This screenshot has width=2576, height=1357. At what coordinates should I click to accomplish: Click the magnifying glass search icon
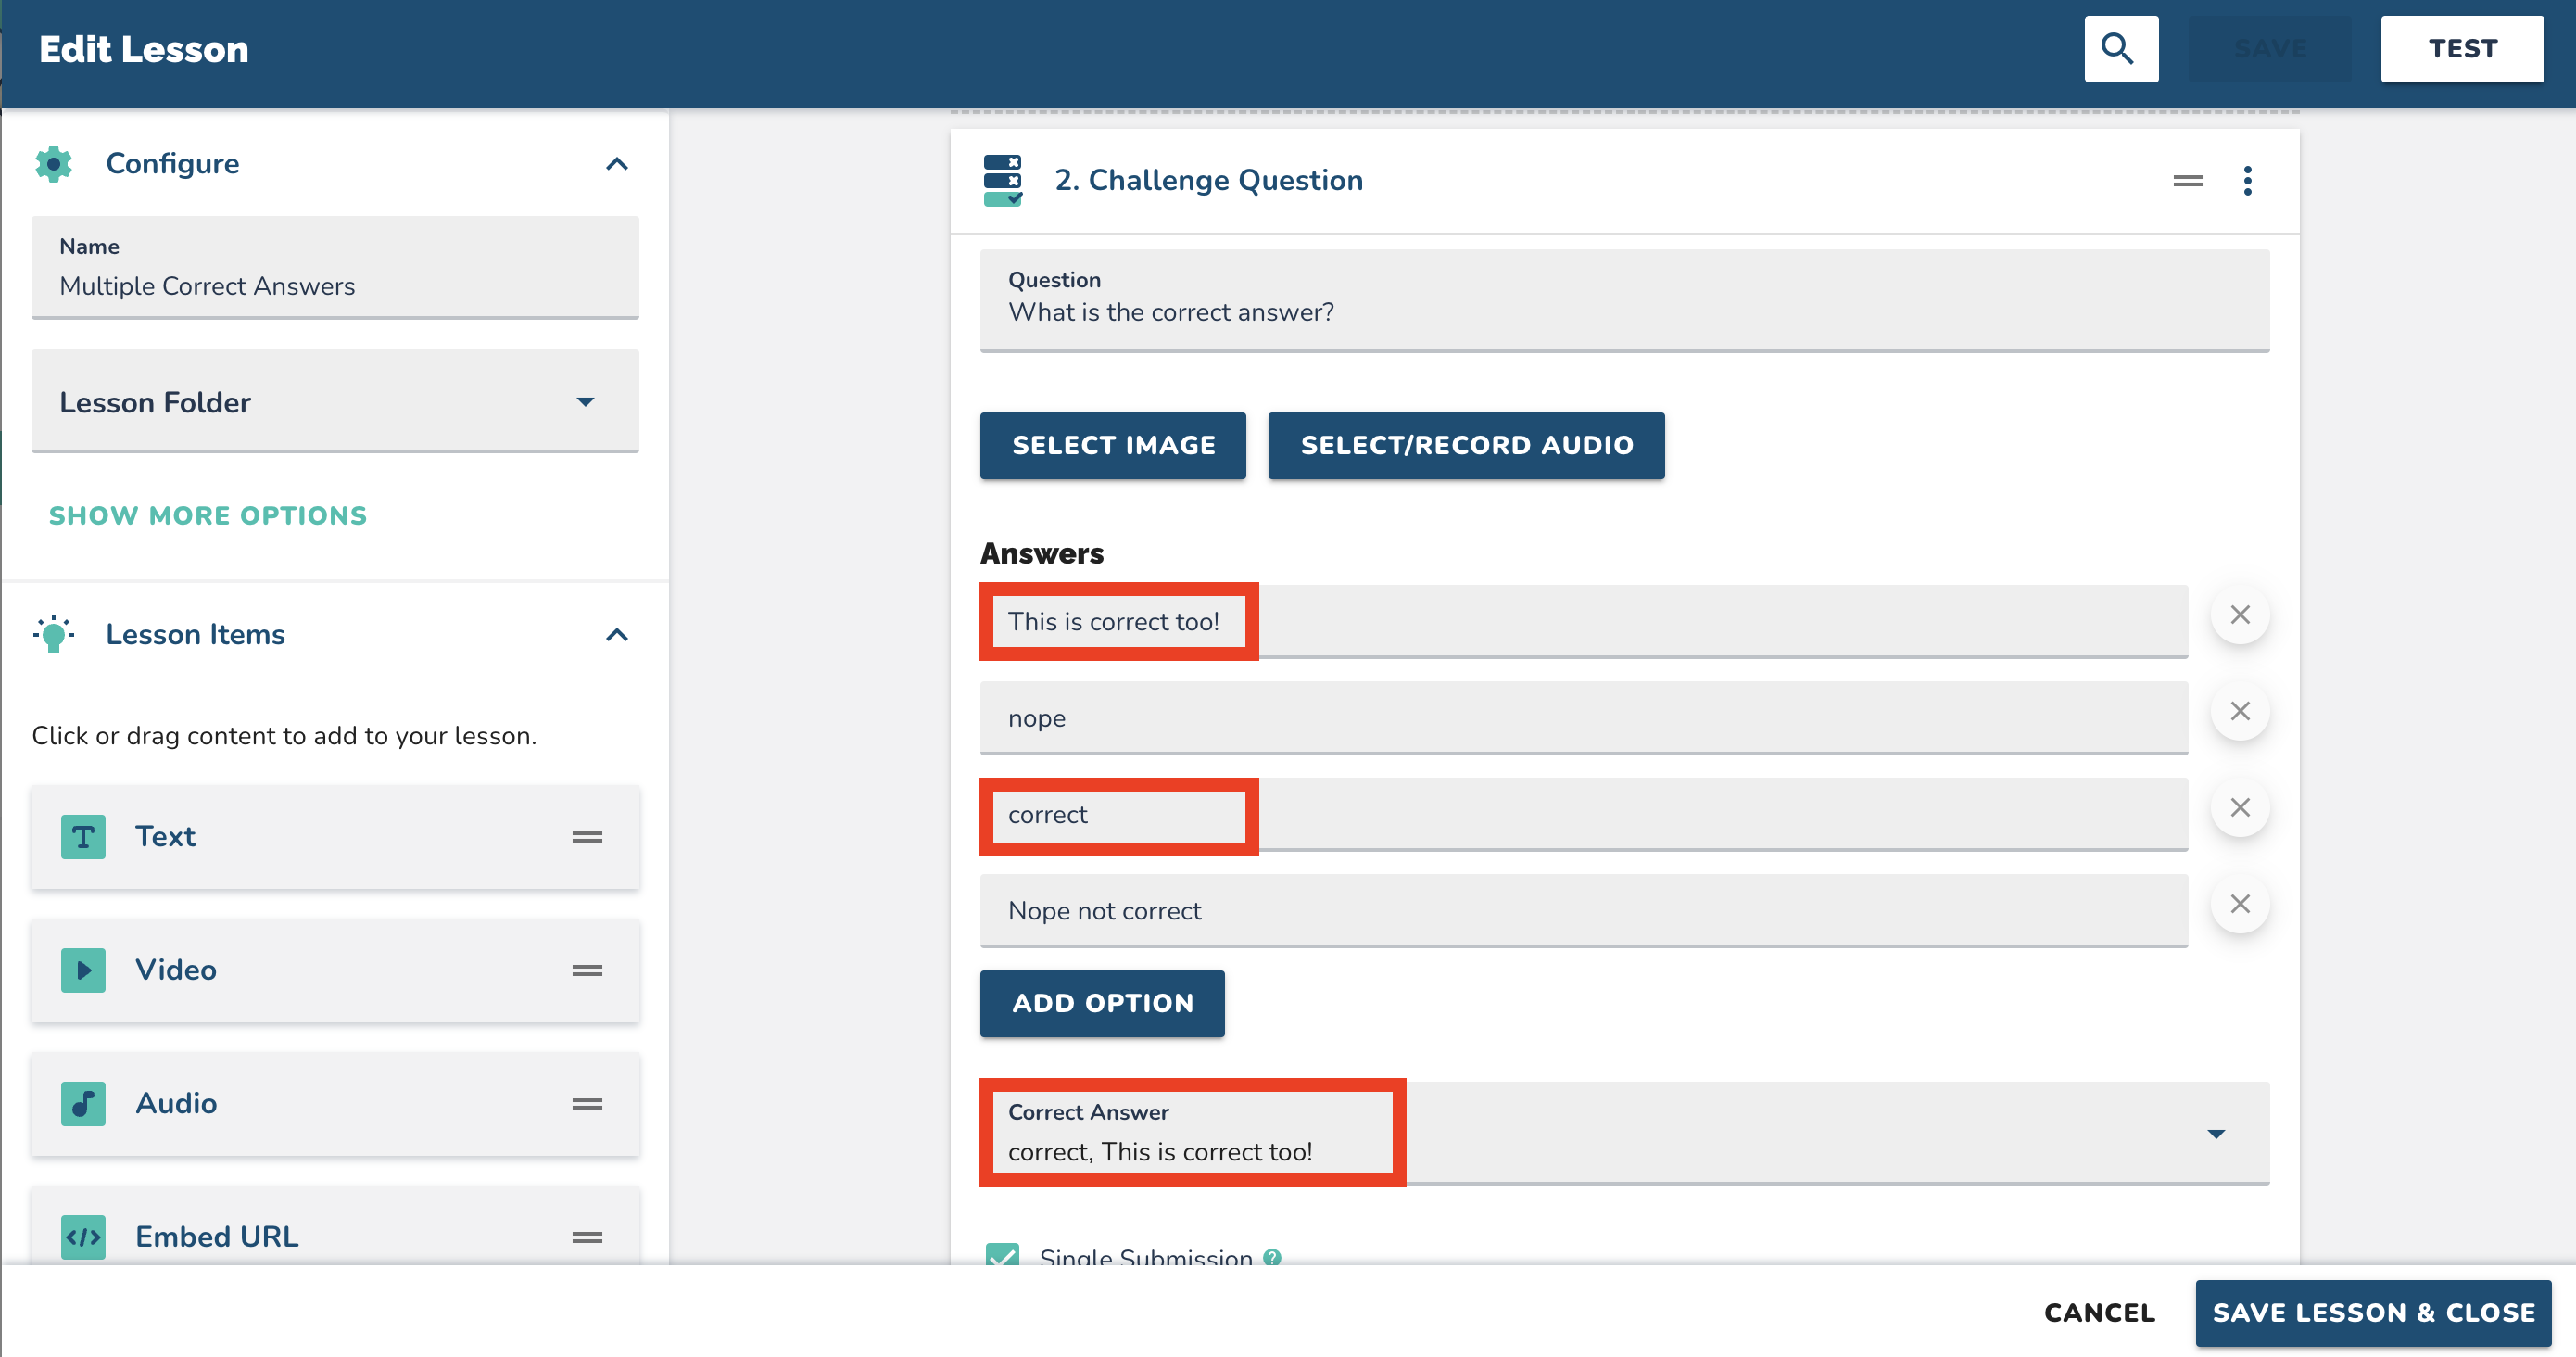click(2120, 48)
